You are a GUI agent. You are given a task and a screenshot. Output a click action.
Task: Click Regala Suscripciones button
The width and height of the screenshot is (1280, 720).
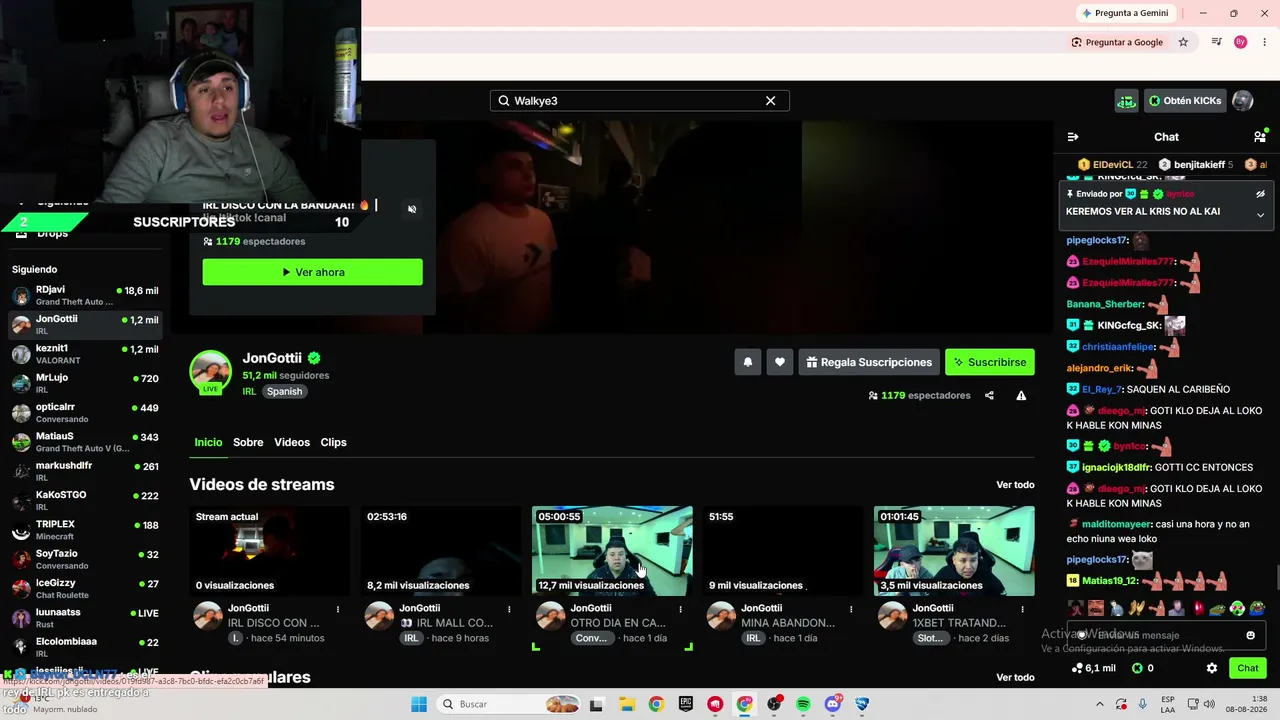[868, 362]
